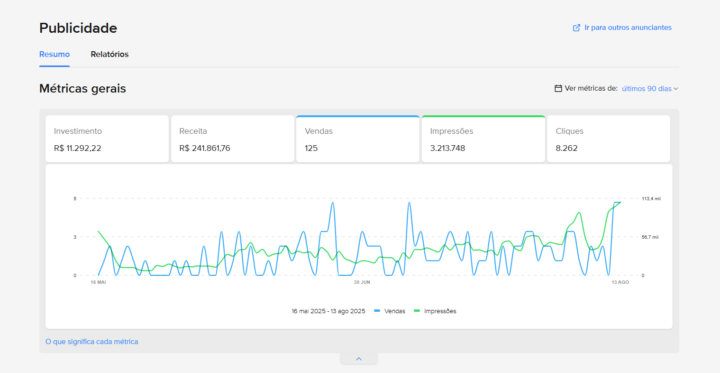
Task: Toggle the Investimento metric card
Action: tap(107, 139)
